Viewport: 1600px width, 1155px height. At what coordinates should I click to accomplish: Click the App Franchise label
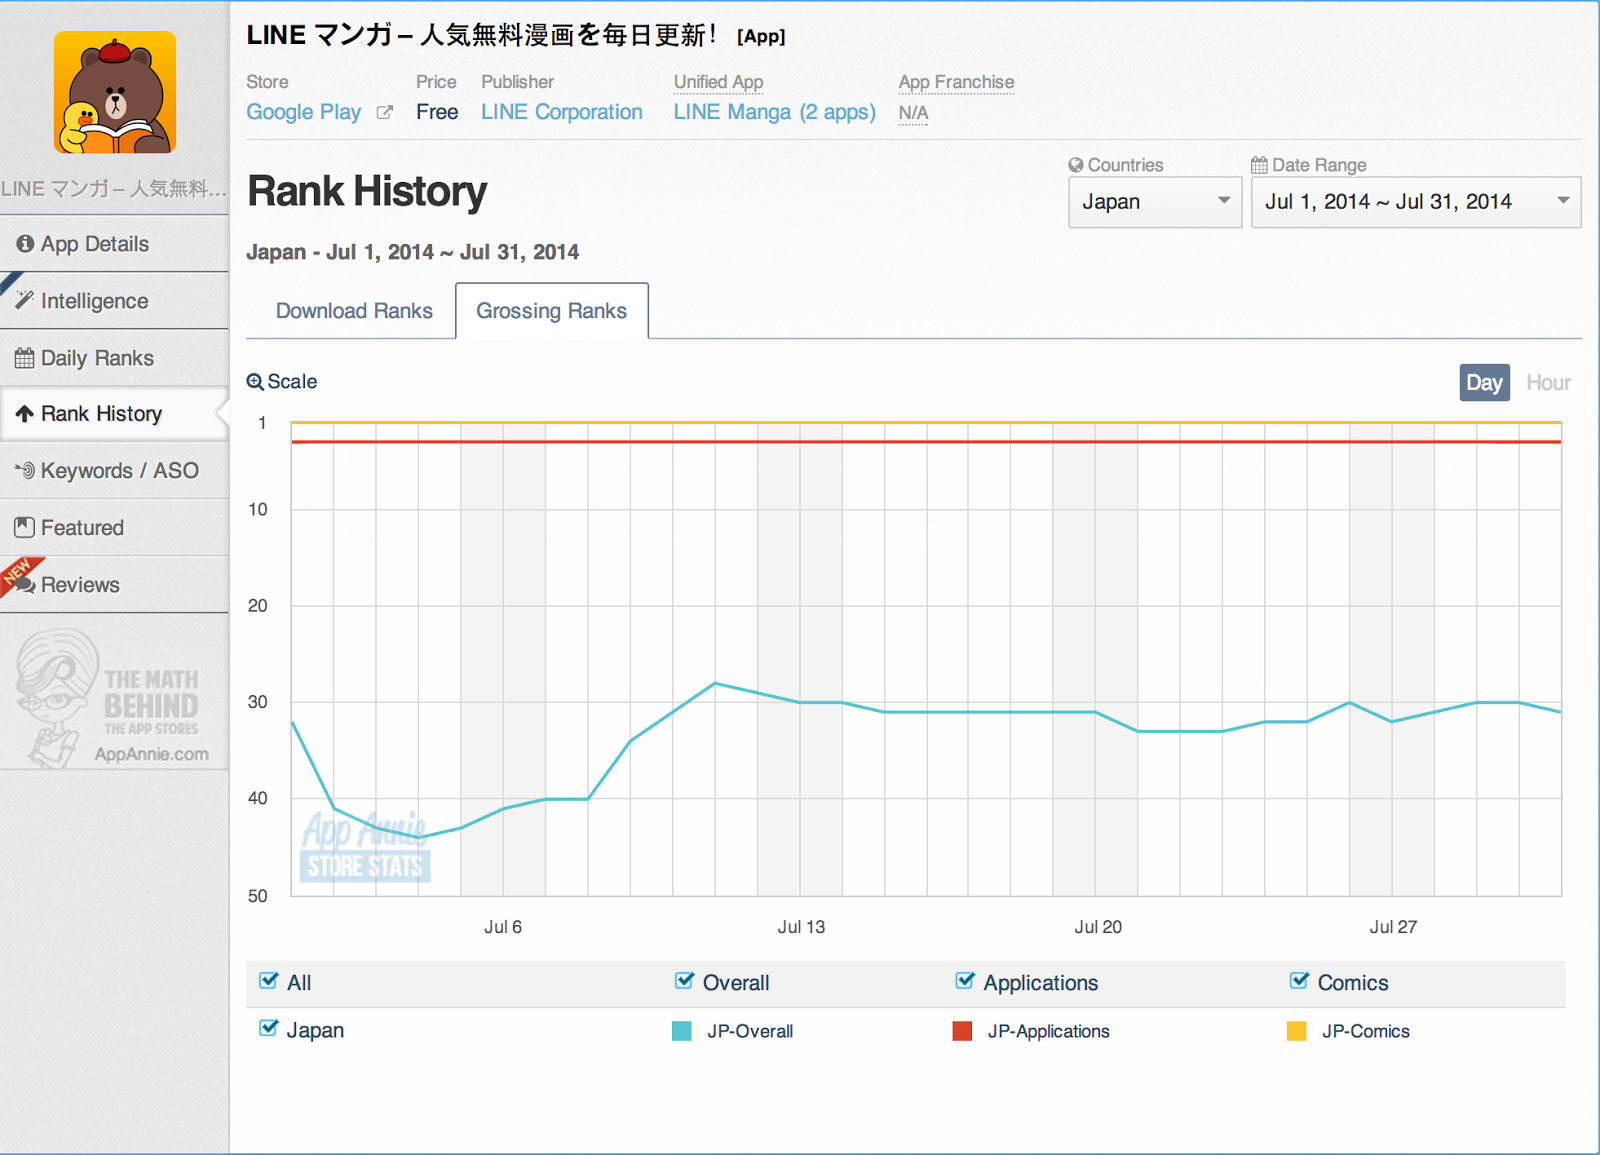(x=956, y=82)
